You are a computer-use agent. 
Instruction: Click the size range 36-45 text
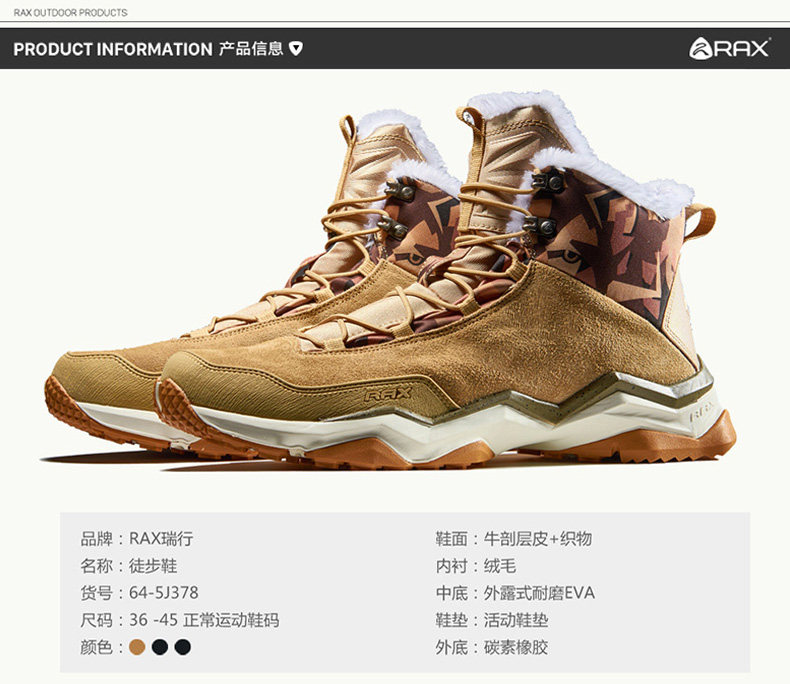pyautogui.click(x=154, y=620)
